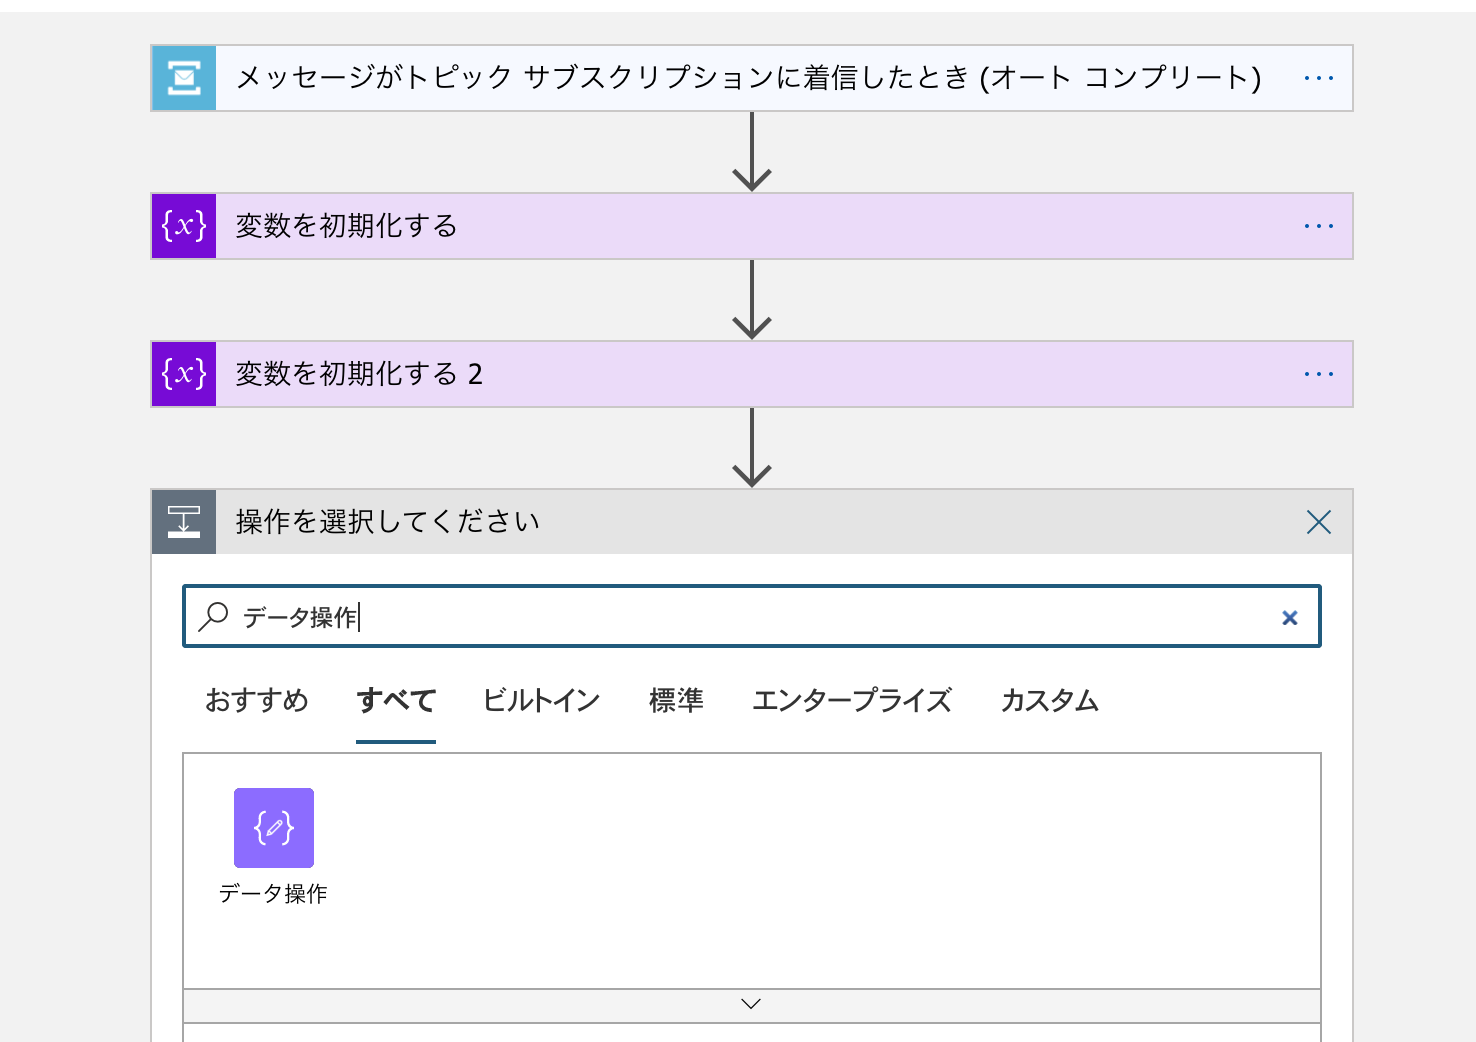Click the 操作を選択してください header icon

click(x=184, y=522)
